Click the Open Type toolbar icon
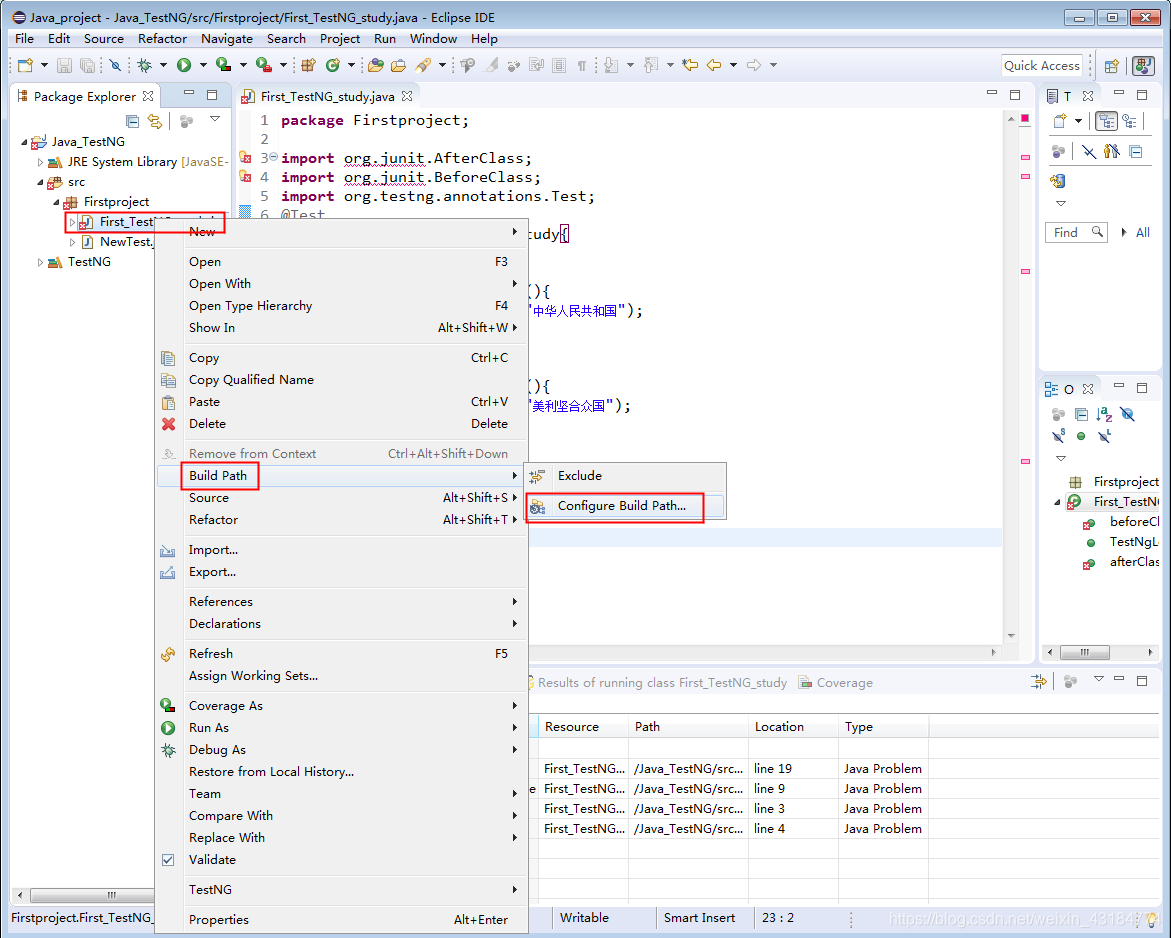The width and height of the screenshot is (1171, 938). coord(376,66)
